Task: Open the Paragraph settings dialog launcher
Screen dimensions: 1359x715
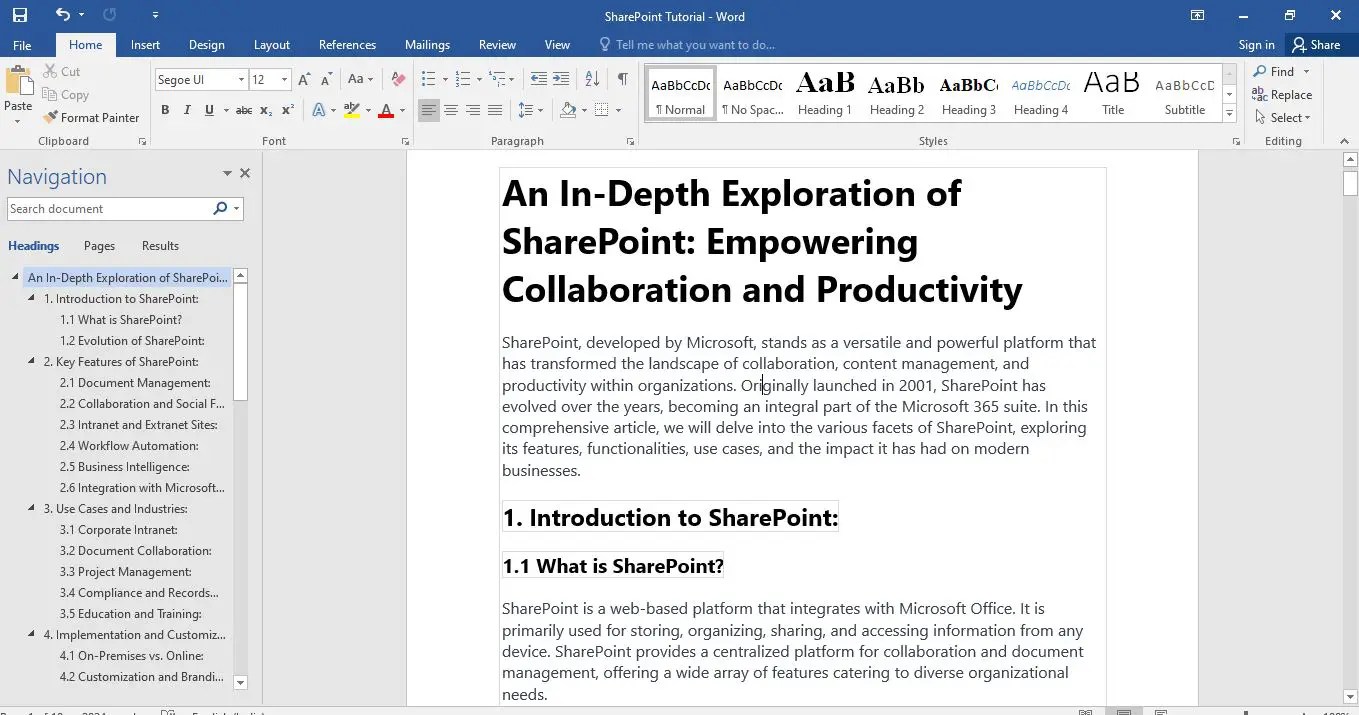Action: pos(630,141)
